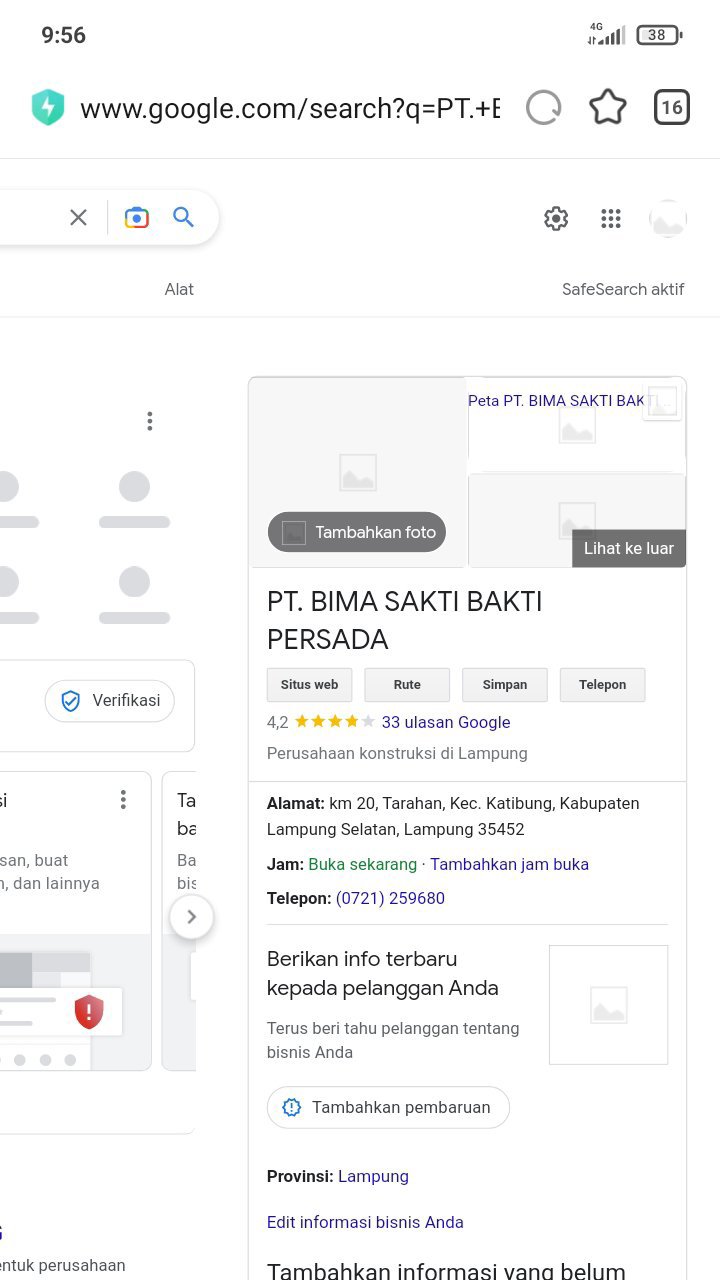This screenshot has width=720, height=1280.
Task: Open the SafeSearch aktif setting
Action: [623, 289]
